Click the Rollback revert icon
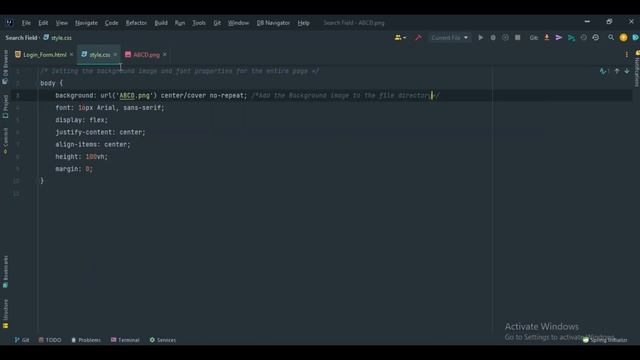Screen dimensions: 640x360 click(x=596, y=38)
